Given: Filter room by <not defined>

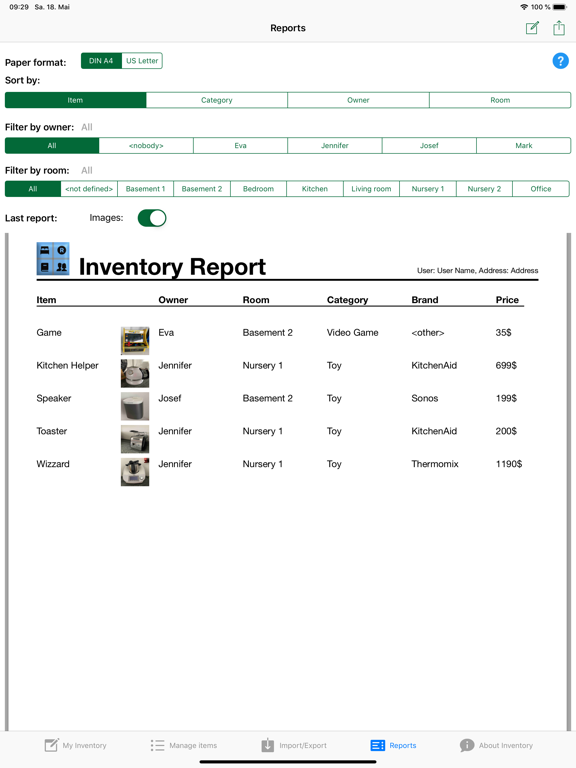Looking at the screenshot, I should pos(89,189).
